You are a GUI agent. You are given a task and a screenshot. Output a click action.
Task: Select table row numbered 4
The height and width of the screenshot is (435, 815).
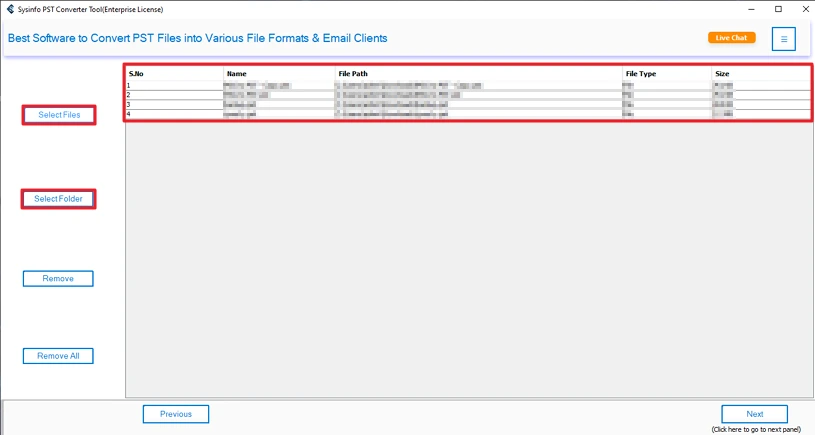pos(468,114)
